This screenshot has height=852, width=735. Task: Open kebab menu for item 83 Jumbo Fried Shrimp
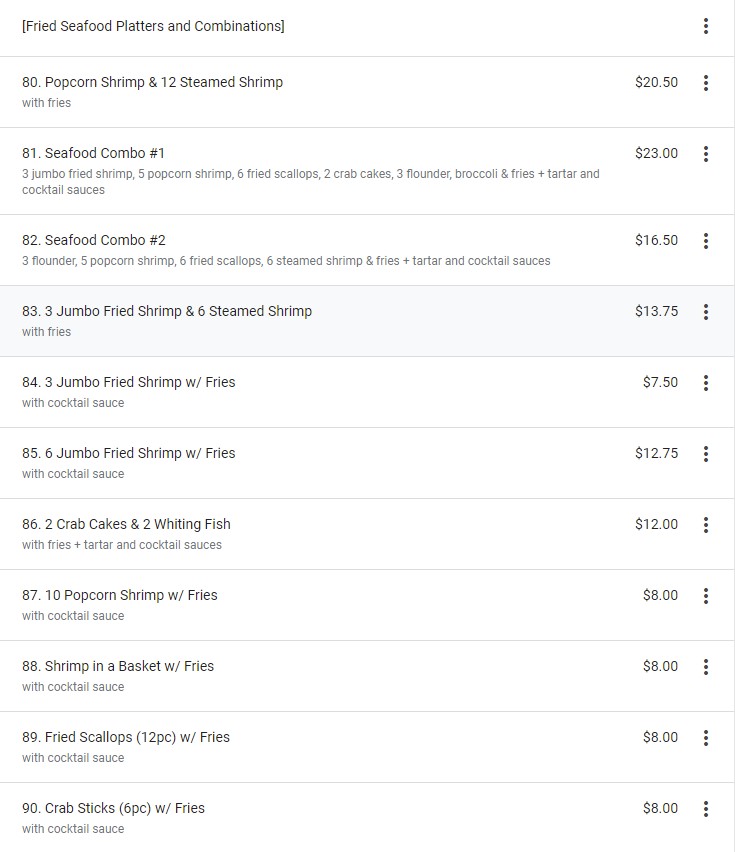(x=706, y=312)
